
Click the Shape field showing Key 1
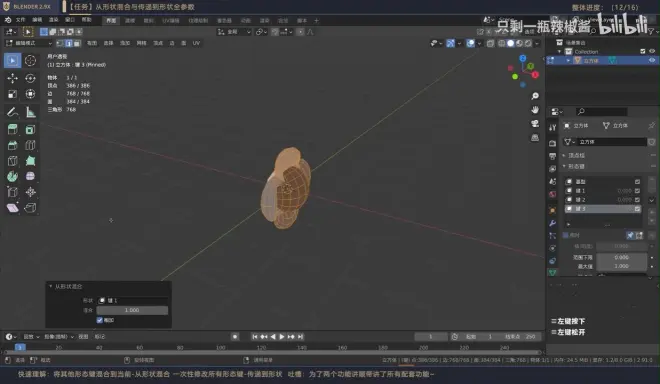[x=132, y=300]
